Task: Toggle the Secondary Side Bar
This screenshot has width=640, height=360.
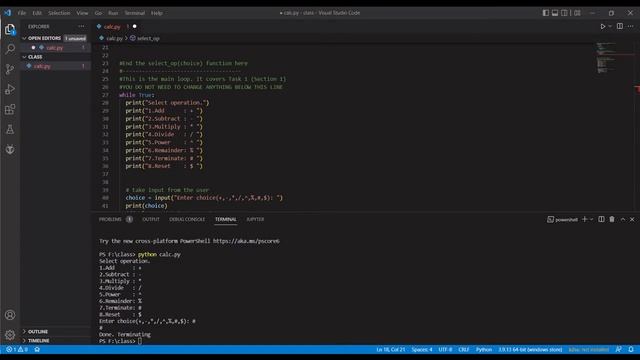Action: tap(564, 13)
